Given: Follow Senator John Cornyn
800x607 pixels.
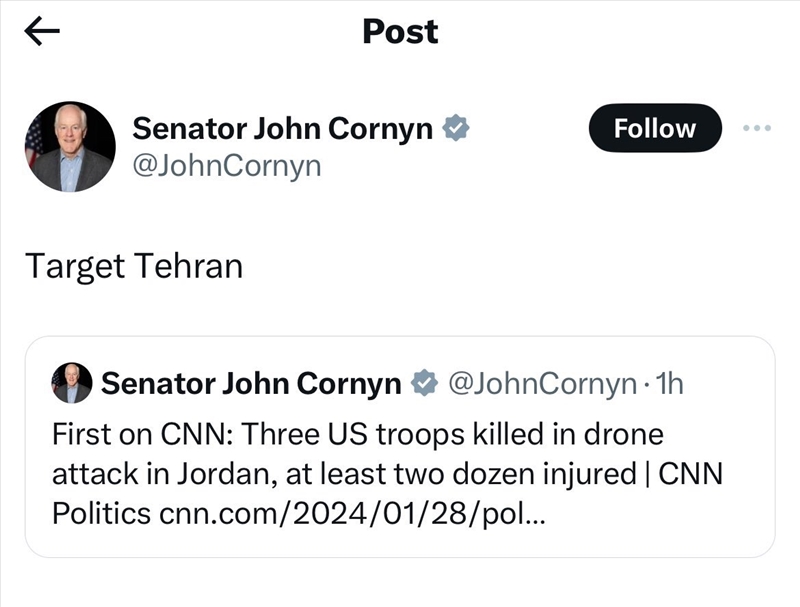Looking at the screenshot, I should tap(654, 128).
